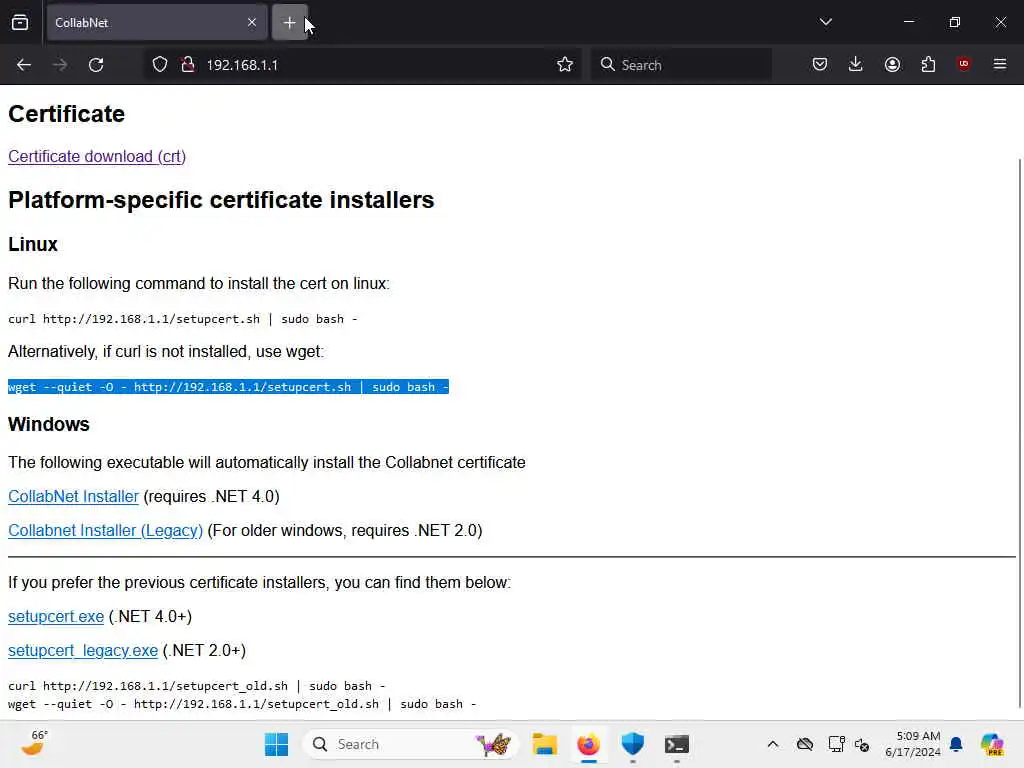Click the cloud sync tray icon

805,744
